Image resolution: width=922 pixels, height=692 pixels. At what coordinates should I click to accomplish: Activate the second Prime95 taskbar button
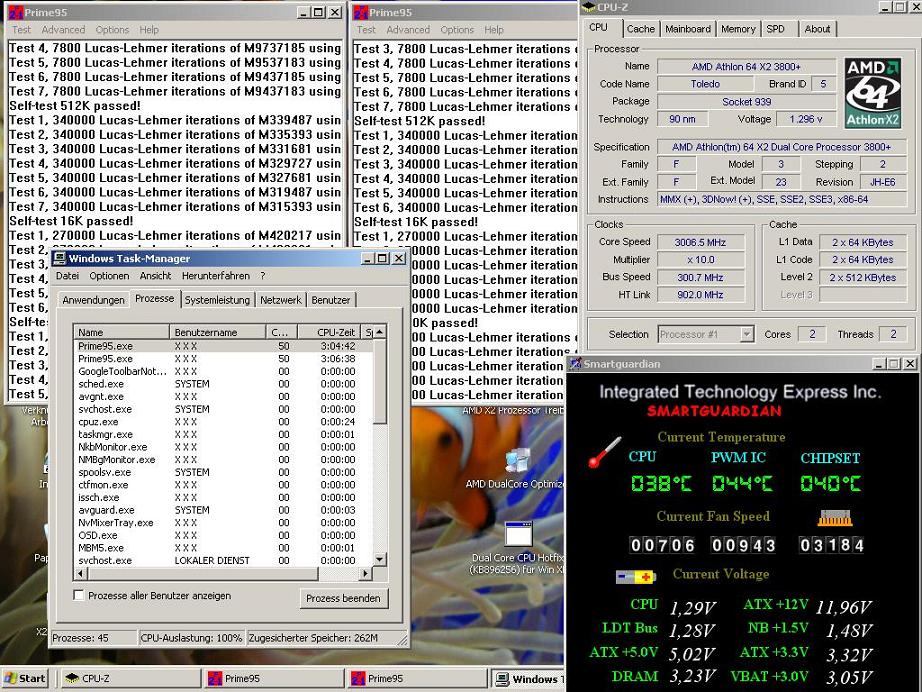pos(417,678)
